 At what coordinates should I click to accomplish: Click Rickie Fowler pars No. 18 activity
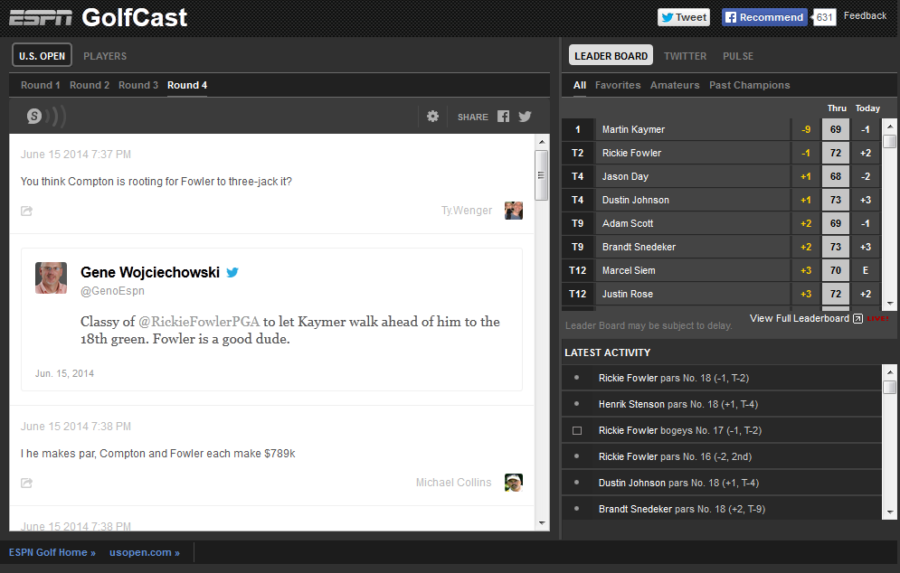(x=721, y=378)
